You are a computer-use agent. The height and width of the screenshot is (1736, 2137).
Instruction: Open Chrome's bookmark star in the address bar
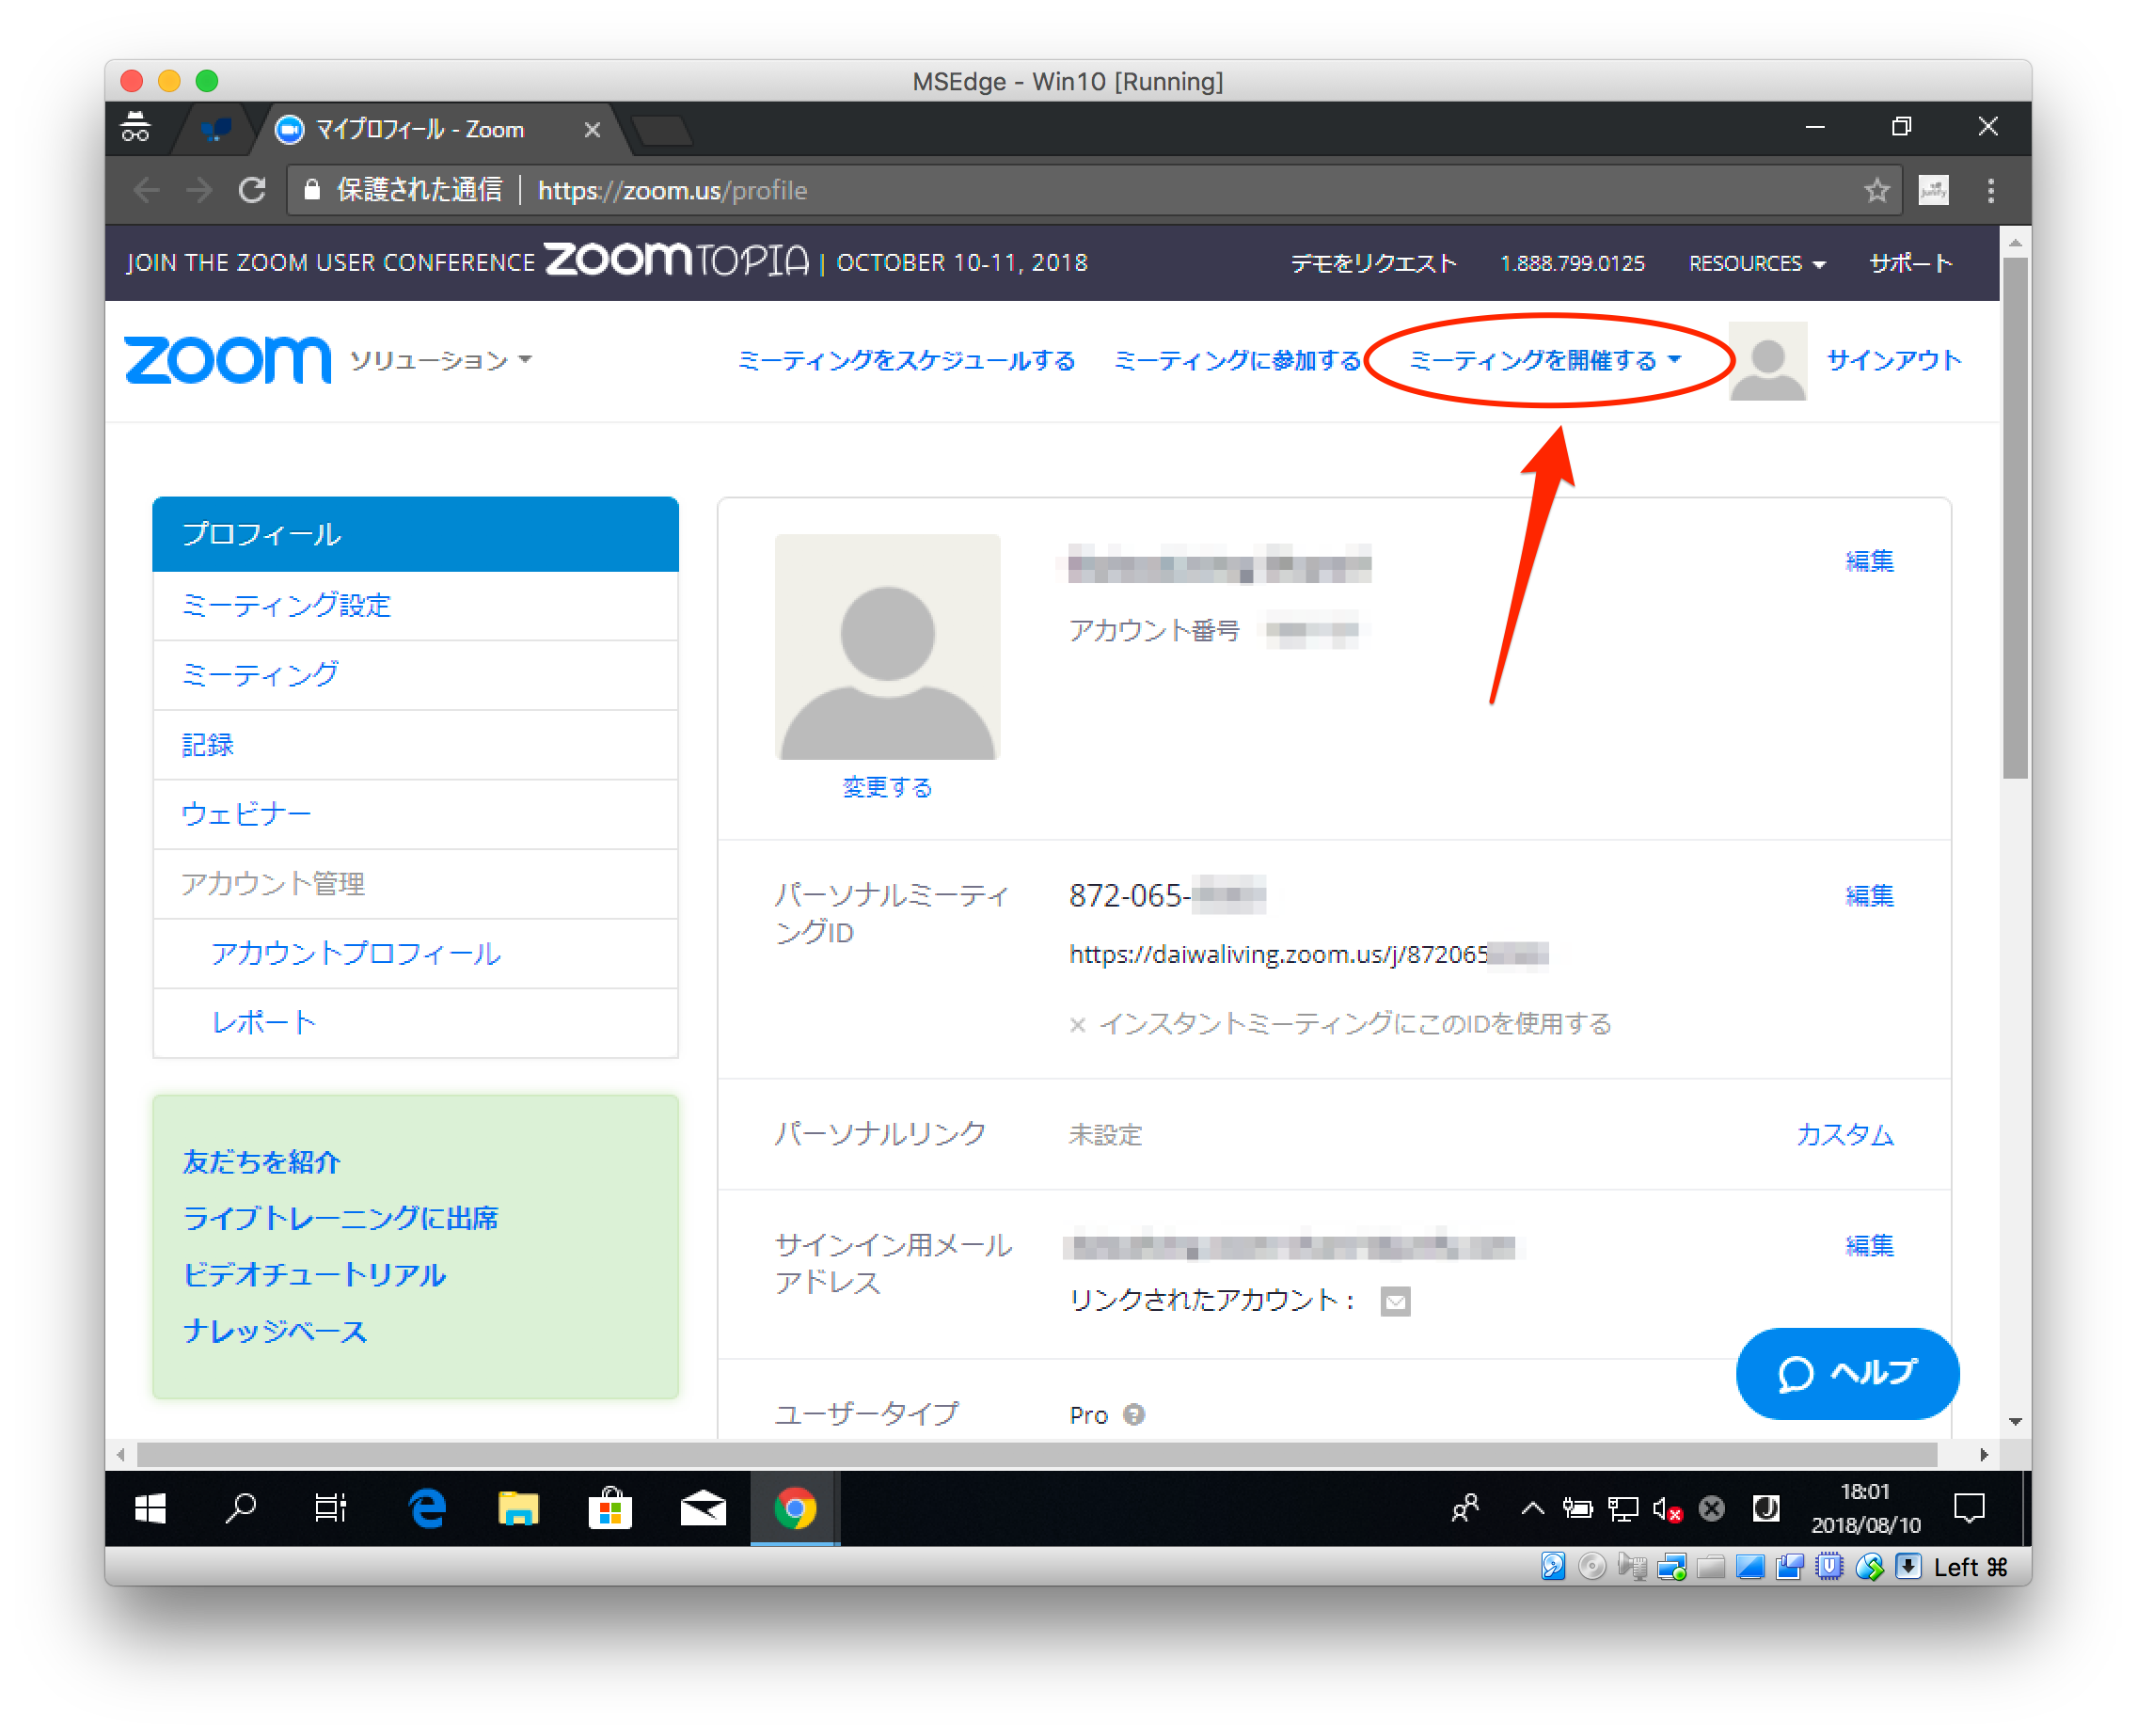pos(1877,190)
